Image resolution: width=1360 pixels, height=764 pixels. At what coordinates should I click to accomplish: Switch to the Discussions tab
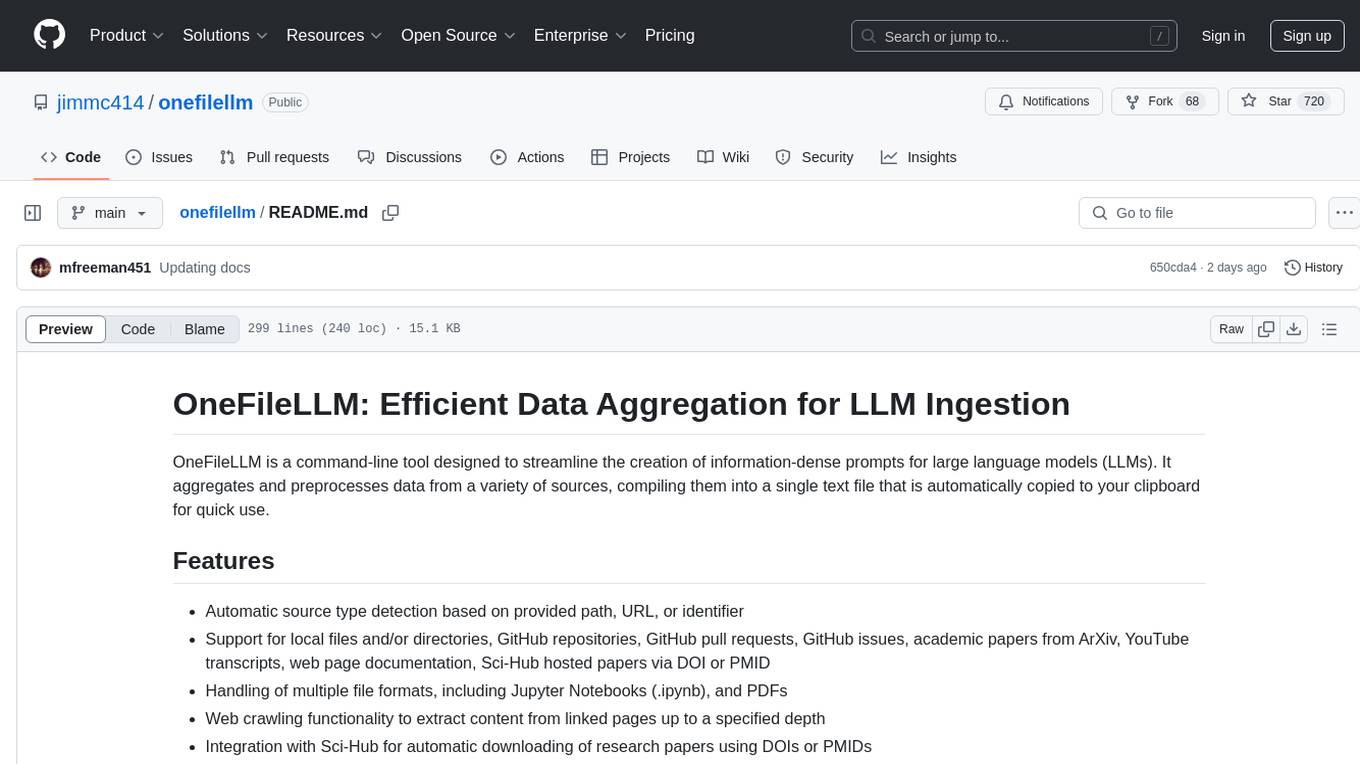410,157
